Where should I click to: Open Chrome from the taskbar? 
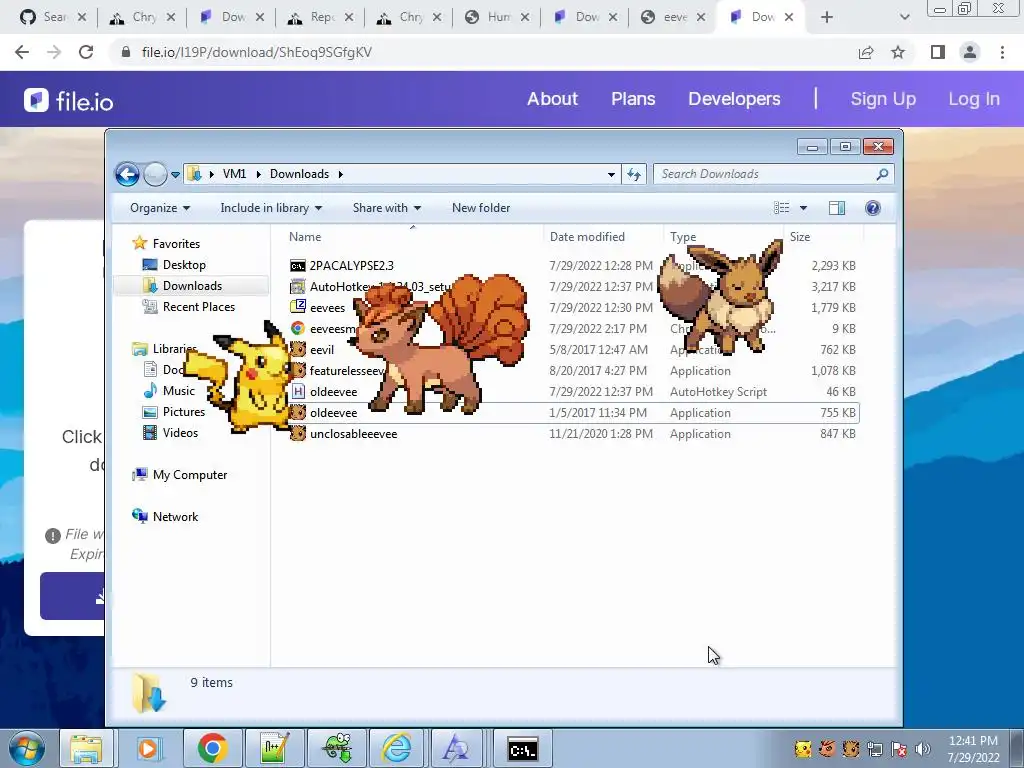pyautogui.click(x=212, y=748)
